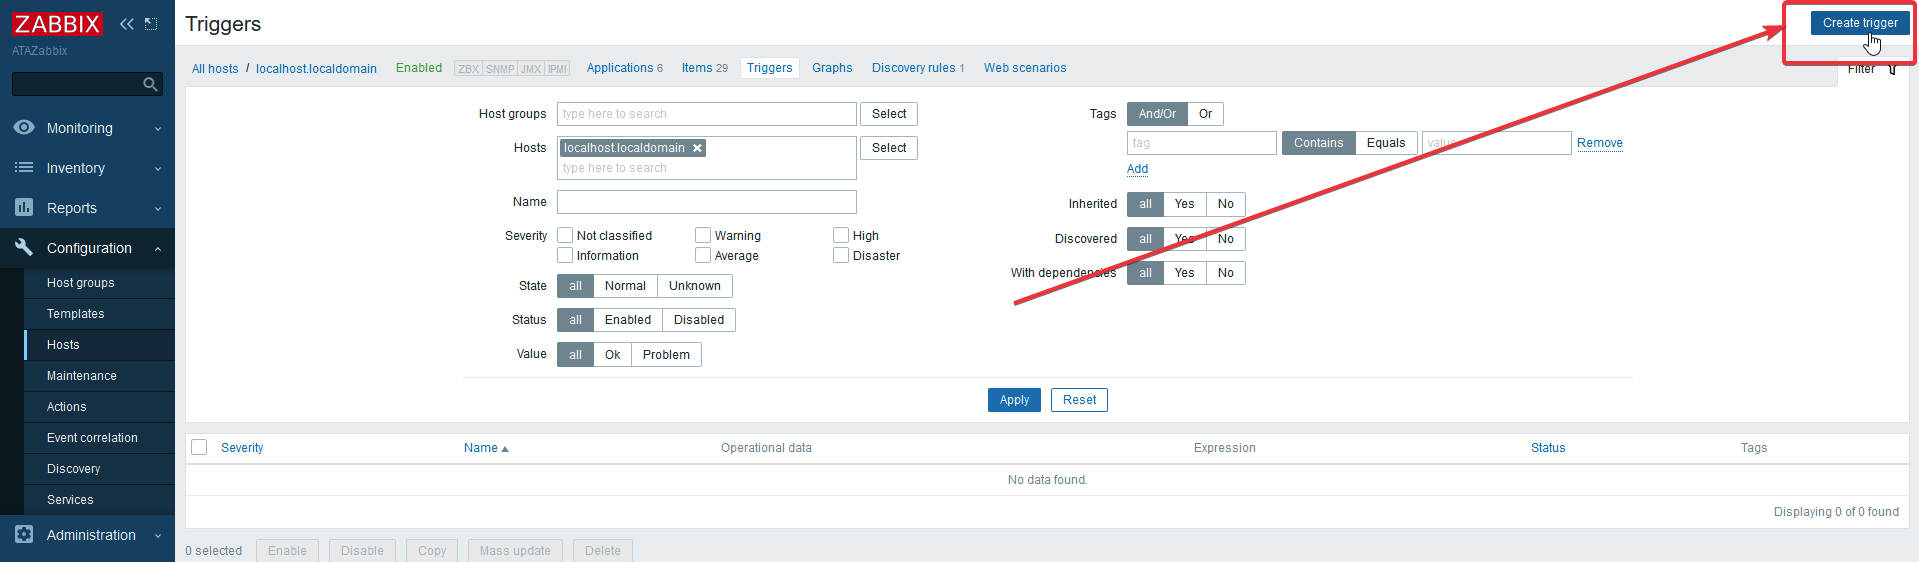
Task: Collapse the sidebar with double-arrow icon
Action: click(x=127, y=24)
